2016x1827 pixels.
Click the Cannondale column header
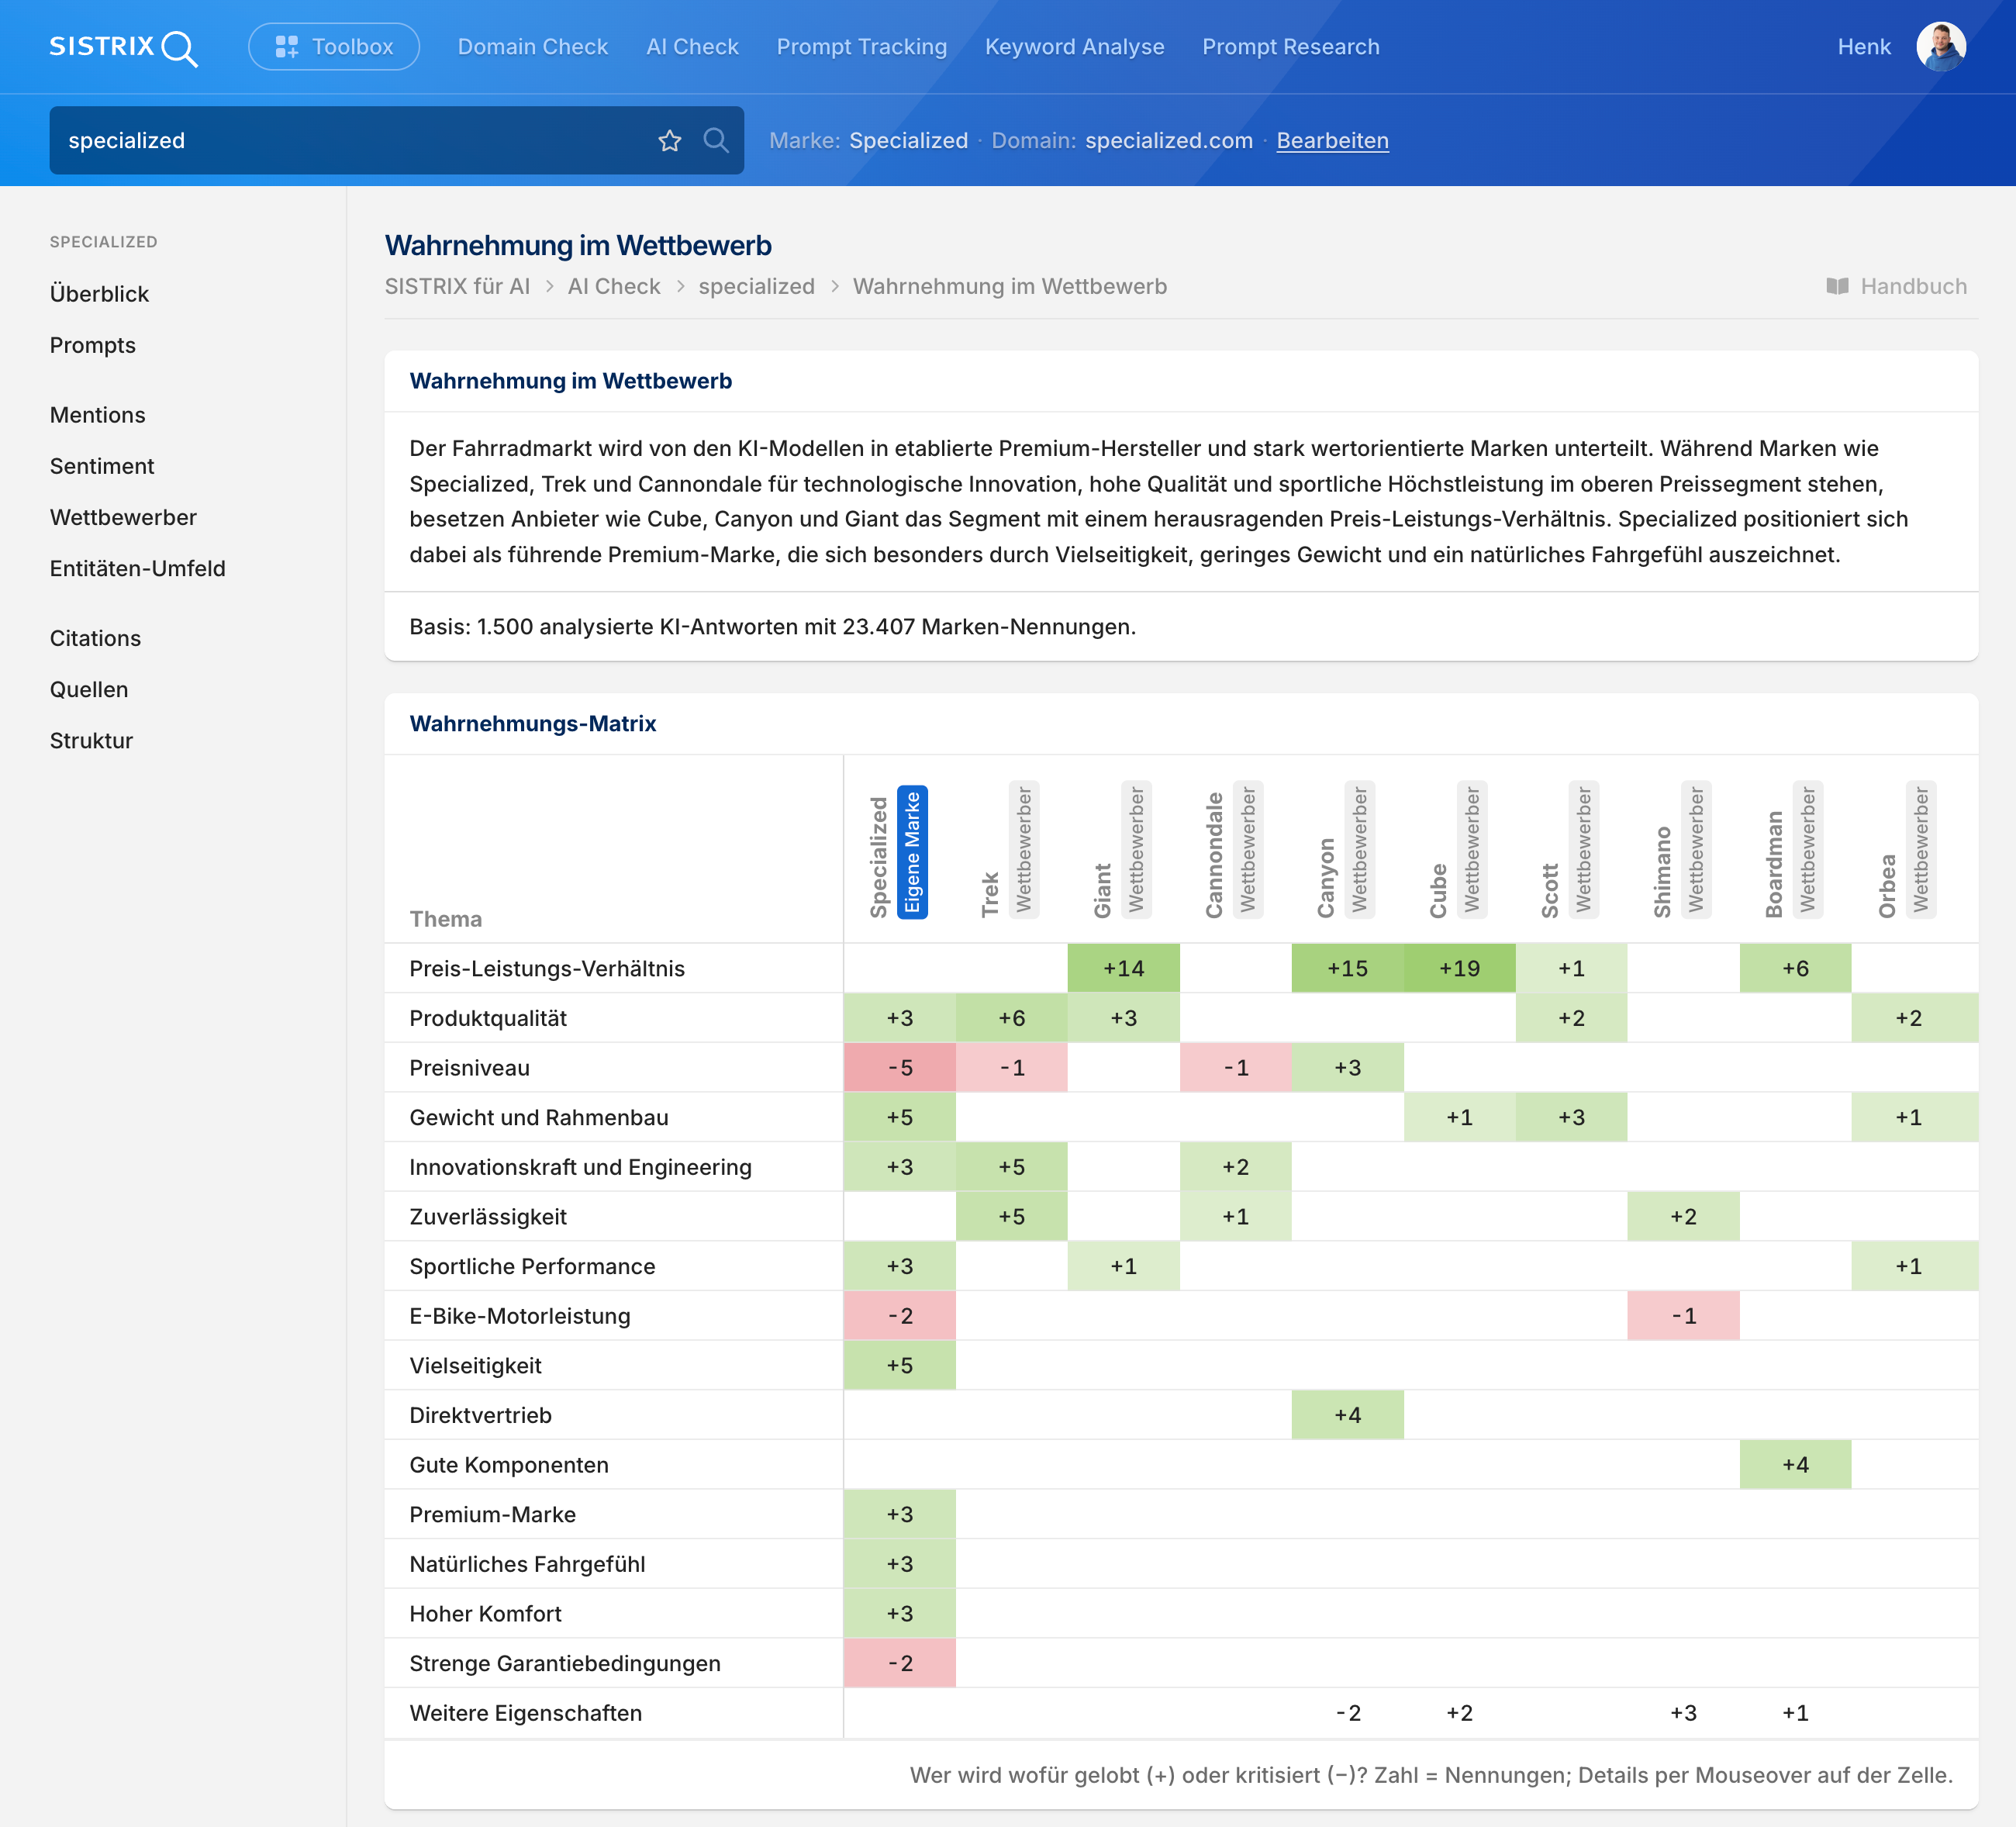[x=1214, y=854]
